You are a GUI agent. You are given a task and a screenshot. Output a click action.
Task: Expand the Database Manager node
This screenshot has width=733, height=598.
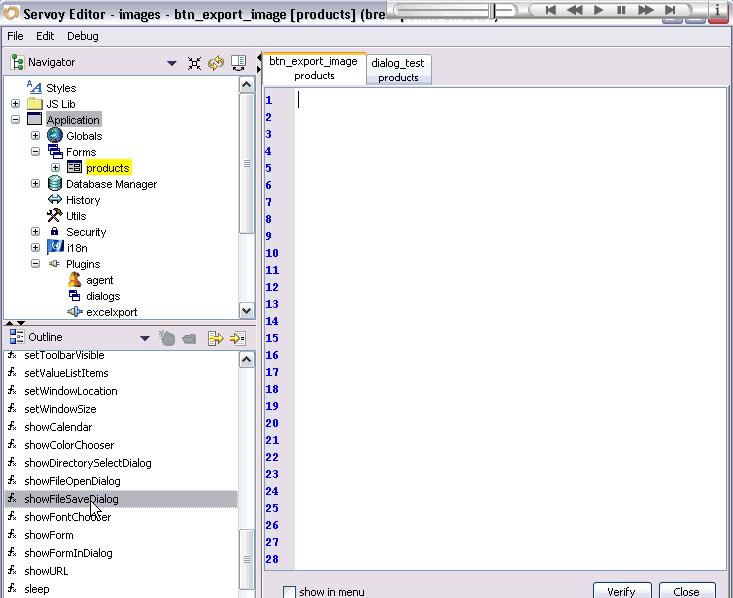point(36,184)
